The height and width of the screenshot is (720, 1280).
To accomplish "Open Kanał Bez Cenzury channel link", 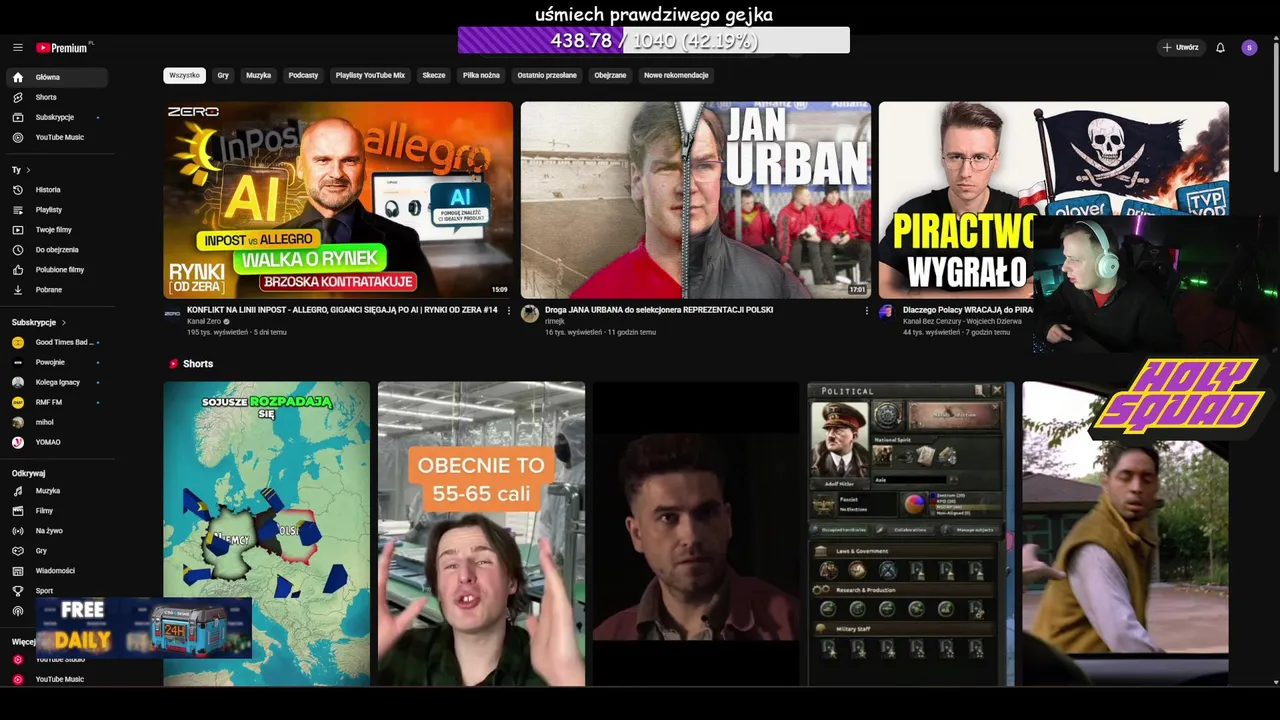I will pos(962,322).
